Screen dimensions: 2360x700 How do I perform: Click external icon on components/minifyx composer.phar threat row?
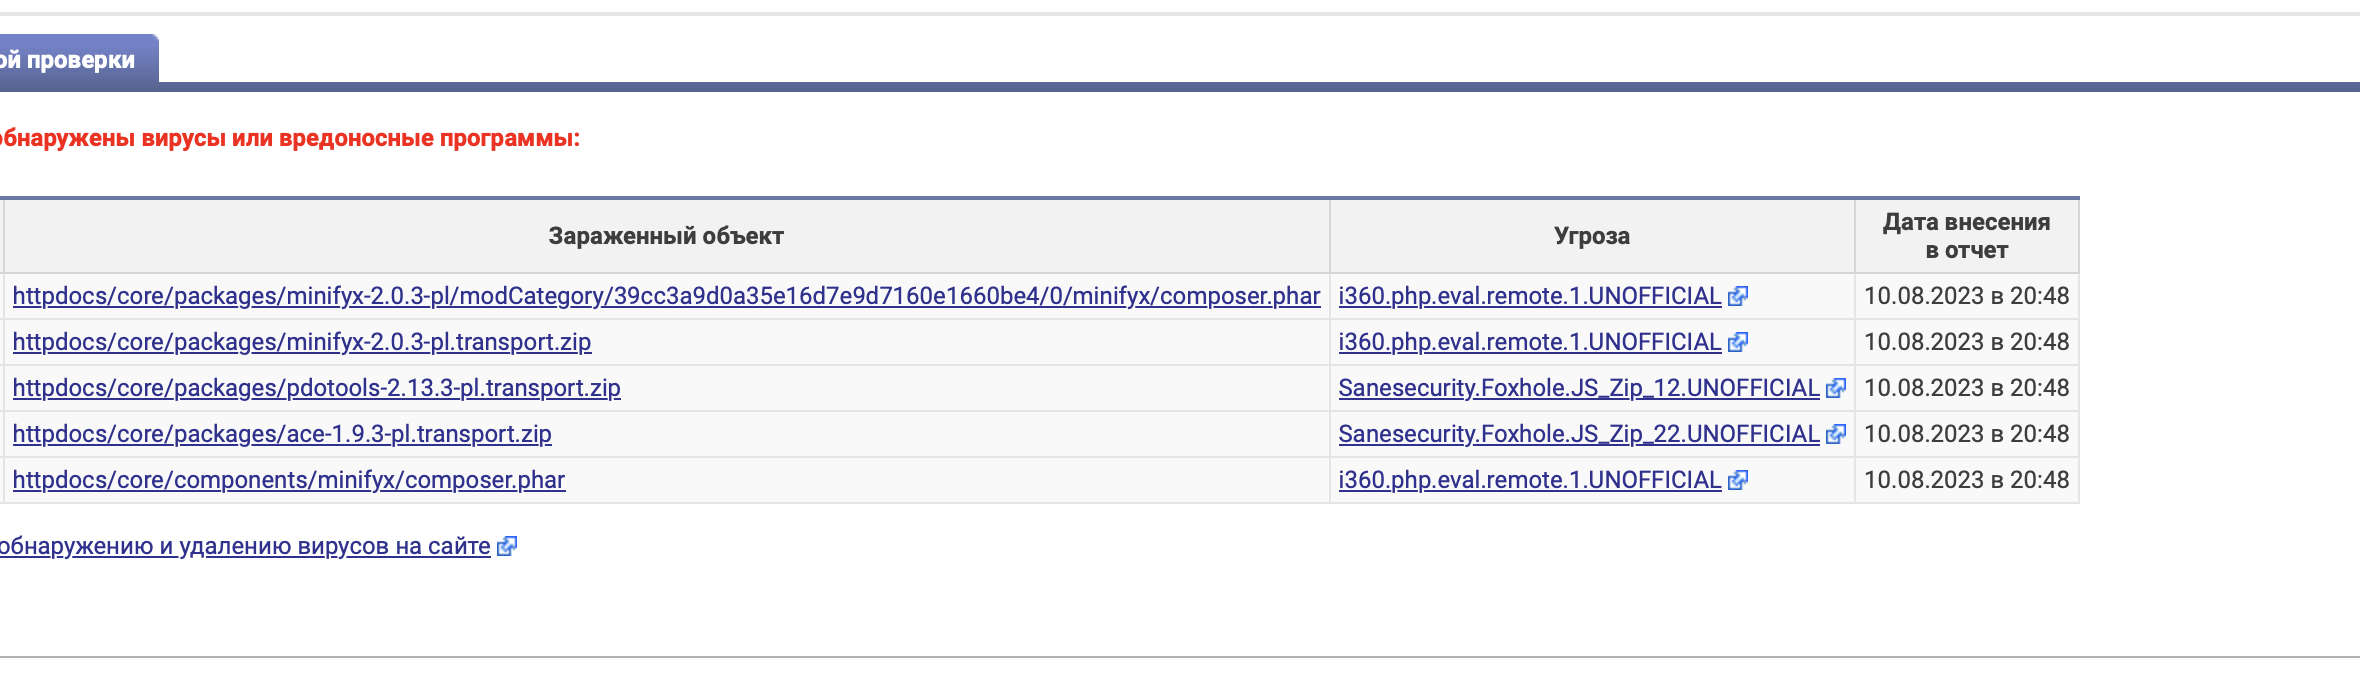[1738, 480]
